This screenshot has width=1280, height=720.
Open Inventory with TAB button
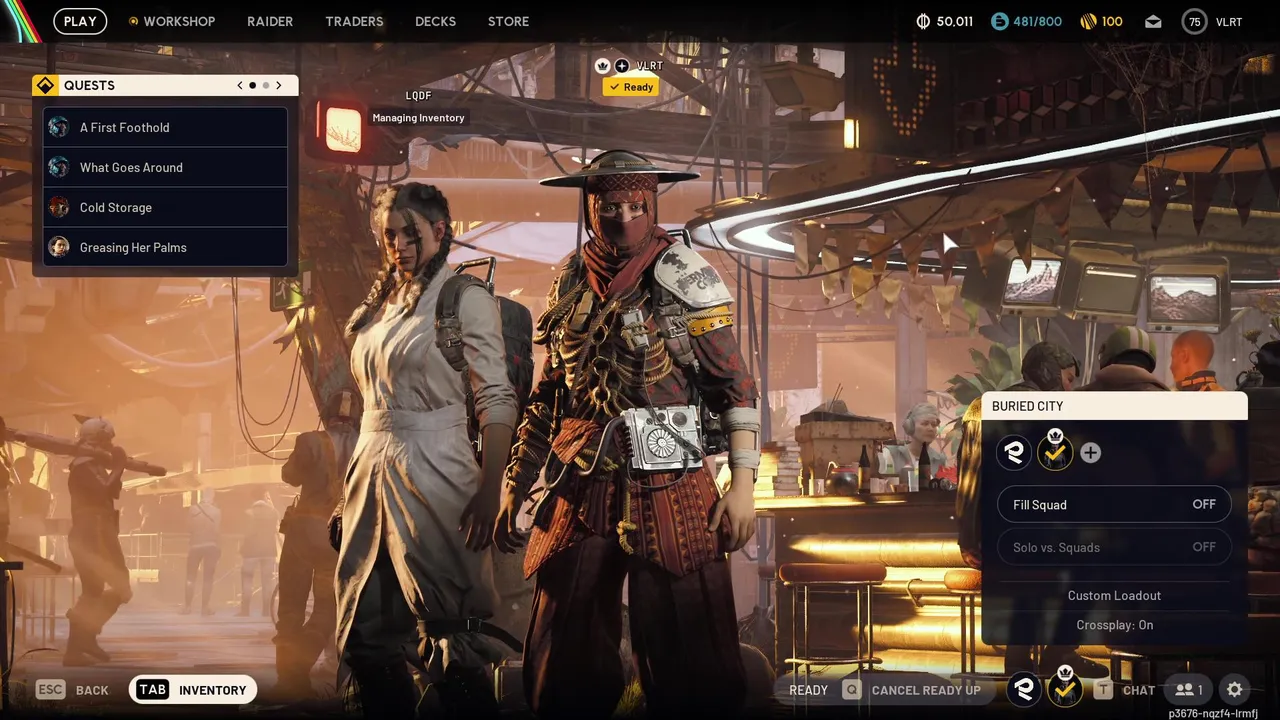point(193,690)
